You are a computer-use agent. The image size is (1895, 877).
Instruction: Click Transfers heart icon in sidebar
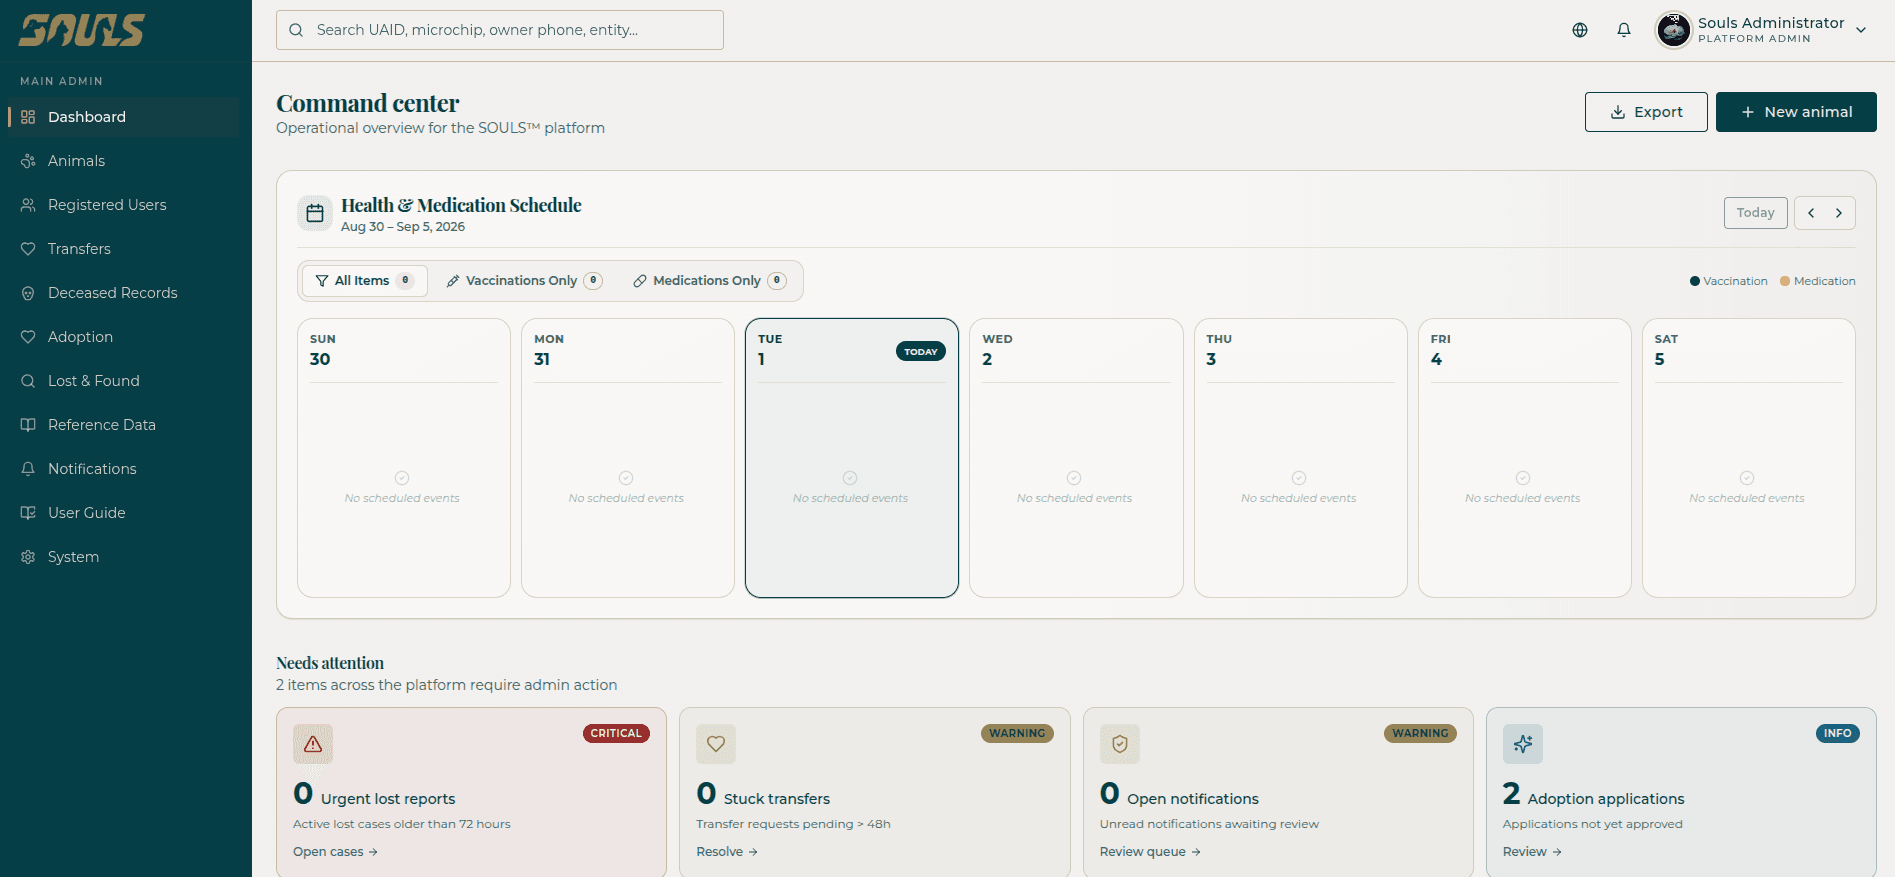28,249
